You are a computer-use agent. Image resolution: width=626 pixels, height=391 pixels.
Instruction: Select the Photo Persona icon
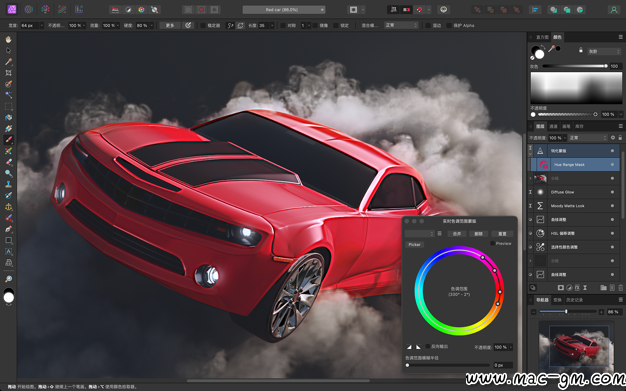(x=12, y=9)
